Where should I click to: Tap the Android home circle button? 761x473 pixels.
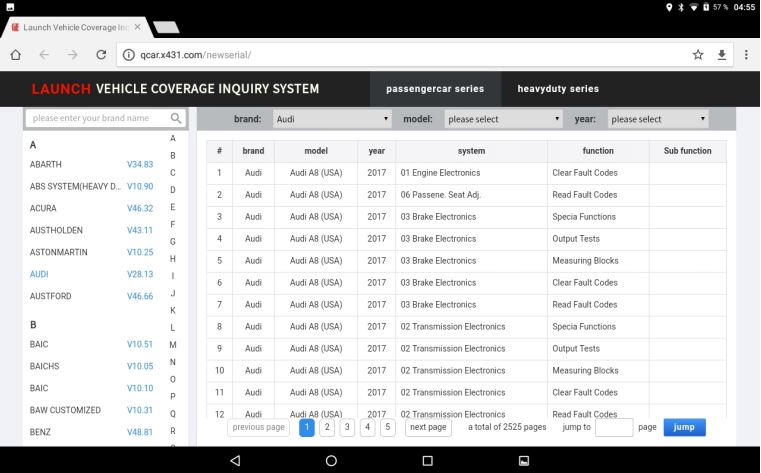331,460
